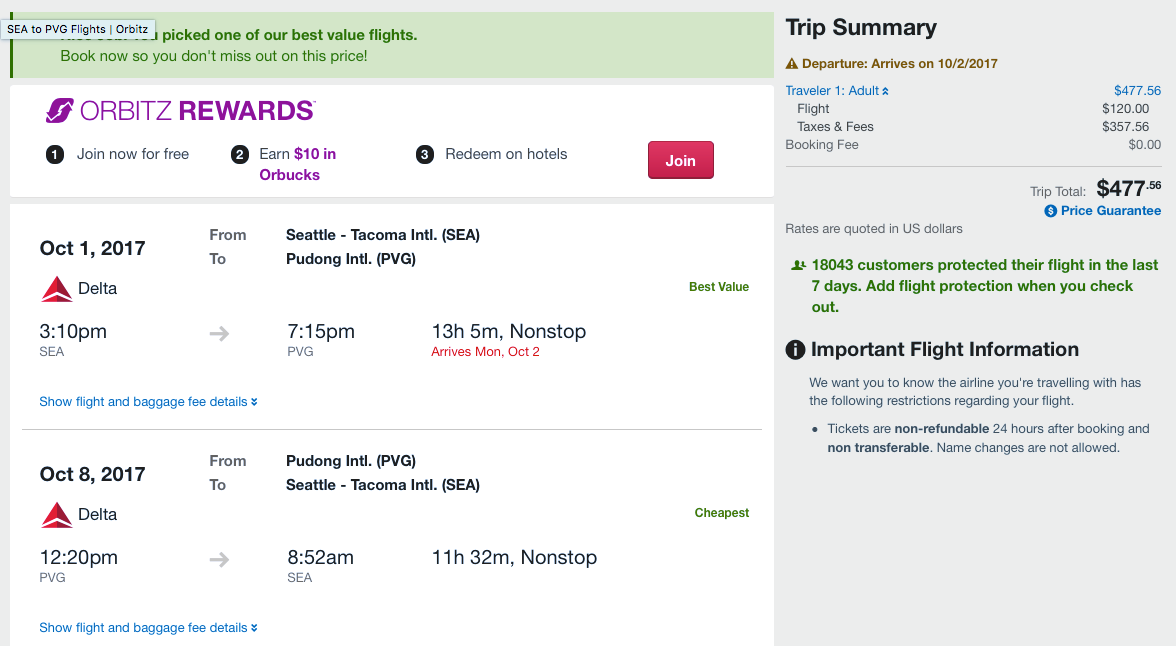1176x646 pixels.
Task: Expand Oct 1 flight and baggage fee details
Action: [148, 402]
